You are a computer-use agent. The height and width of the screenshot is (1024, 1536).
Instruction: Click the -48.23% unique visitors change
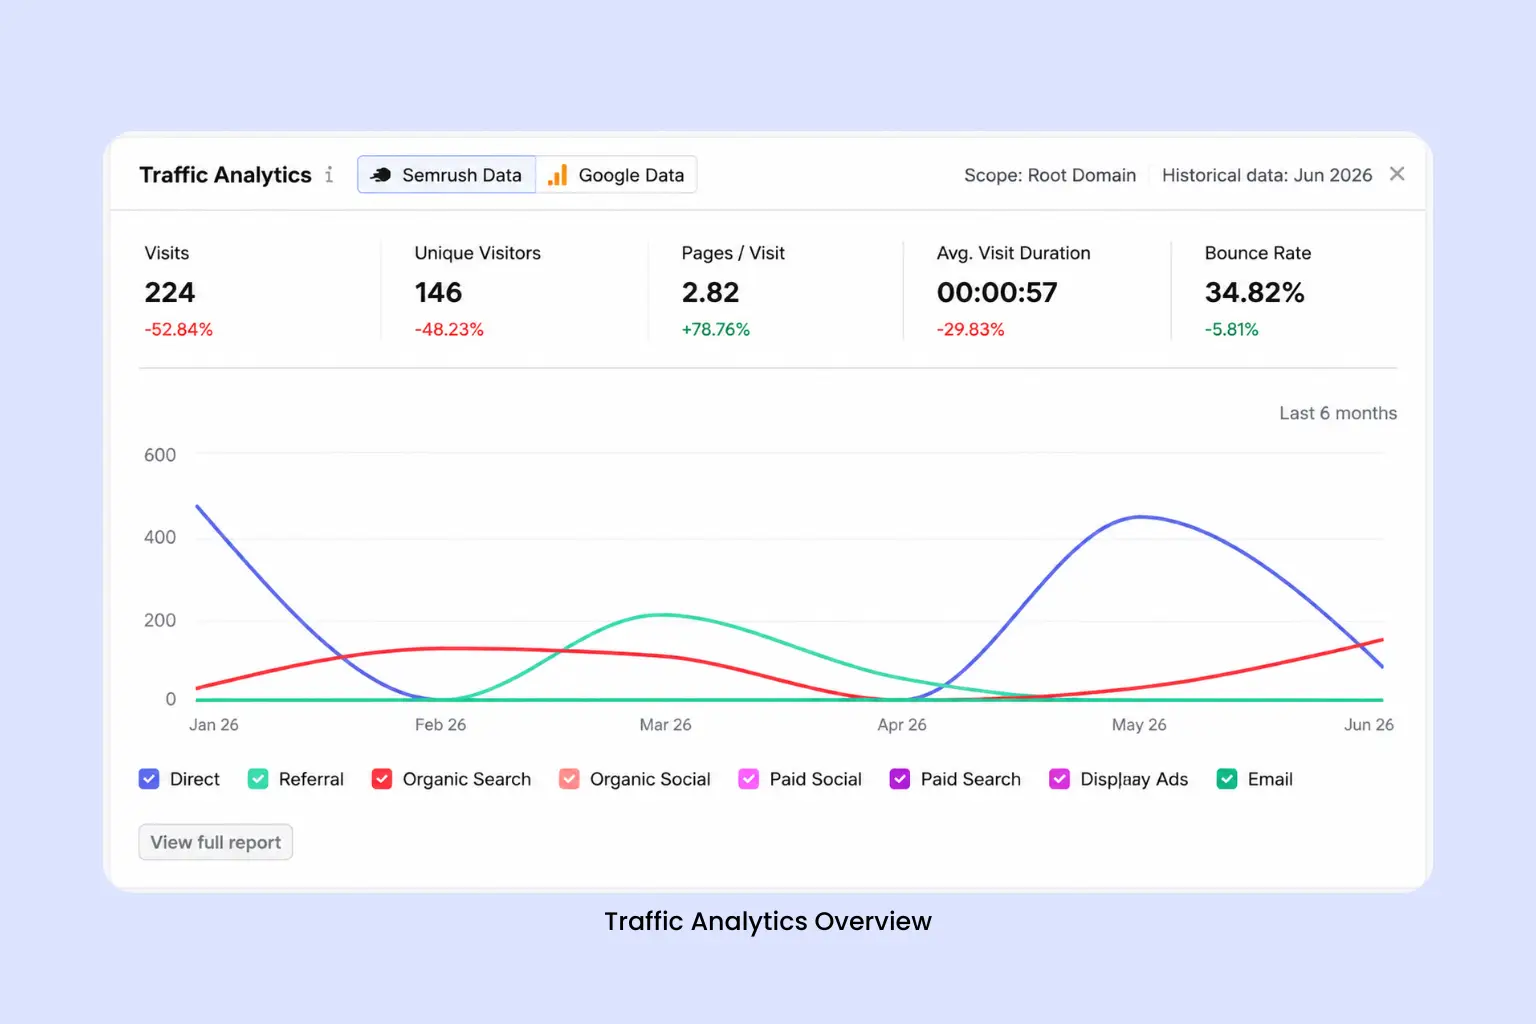[x=449, y=329]
